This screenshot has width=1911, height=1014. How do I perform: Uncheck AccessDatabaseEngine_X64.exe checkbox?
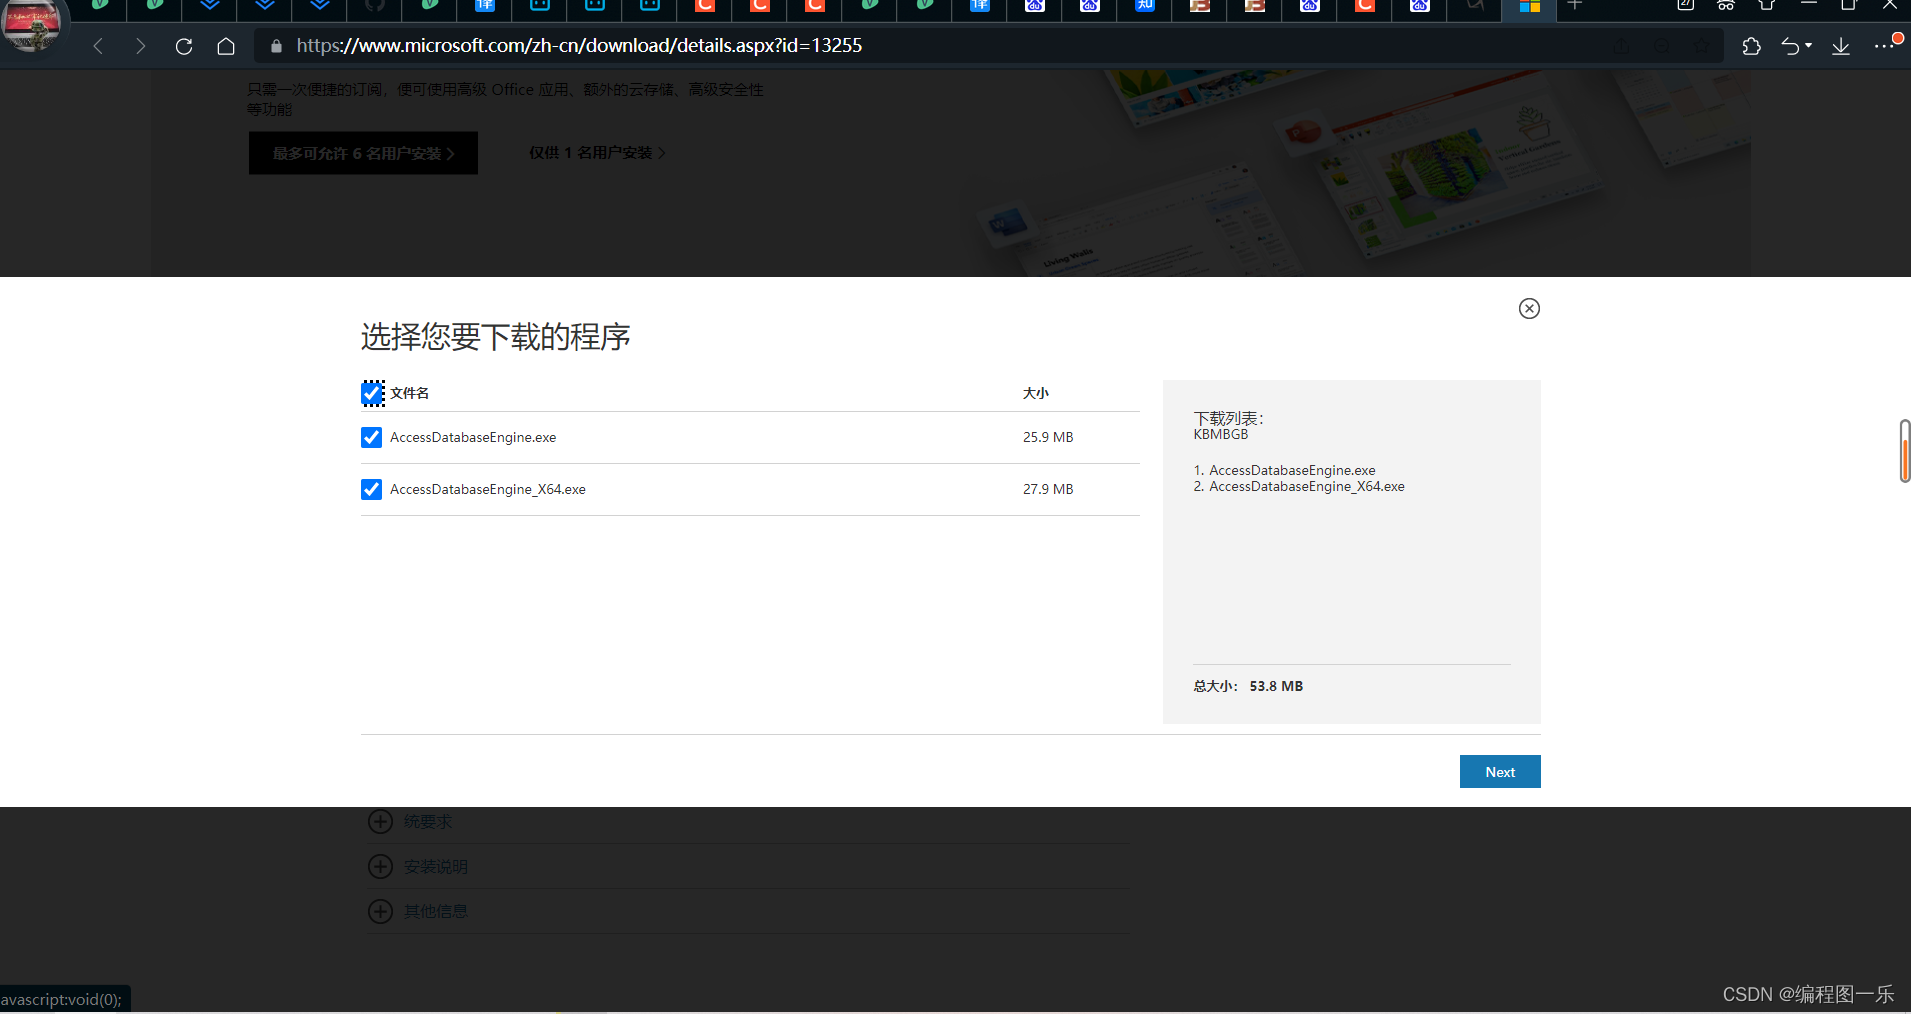click(x=371, y=489)
